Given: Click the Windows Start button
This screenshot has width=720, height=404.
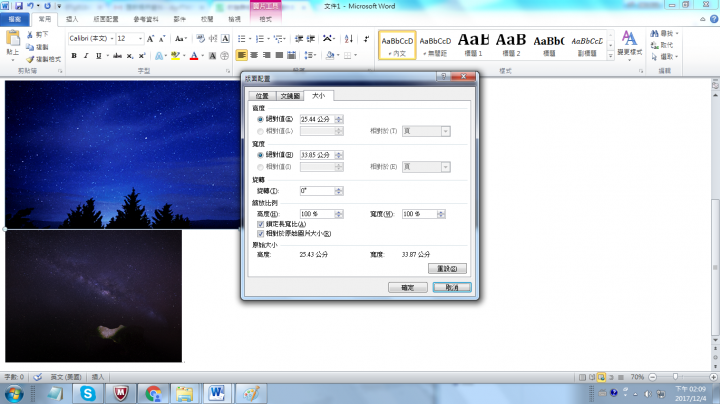Looking at the screenshot, I should click(x=13, y=394).
